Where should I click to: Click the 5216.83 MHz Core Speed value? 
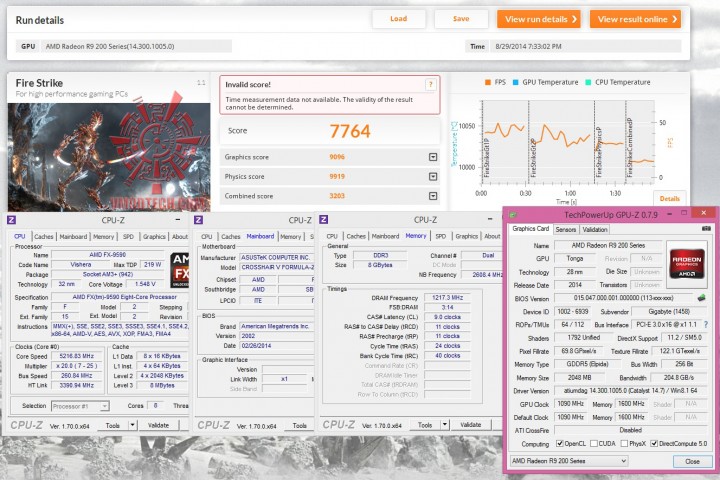coord(77,356)
